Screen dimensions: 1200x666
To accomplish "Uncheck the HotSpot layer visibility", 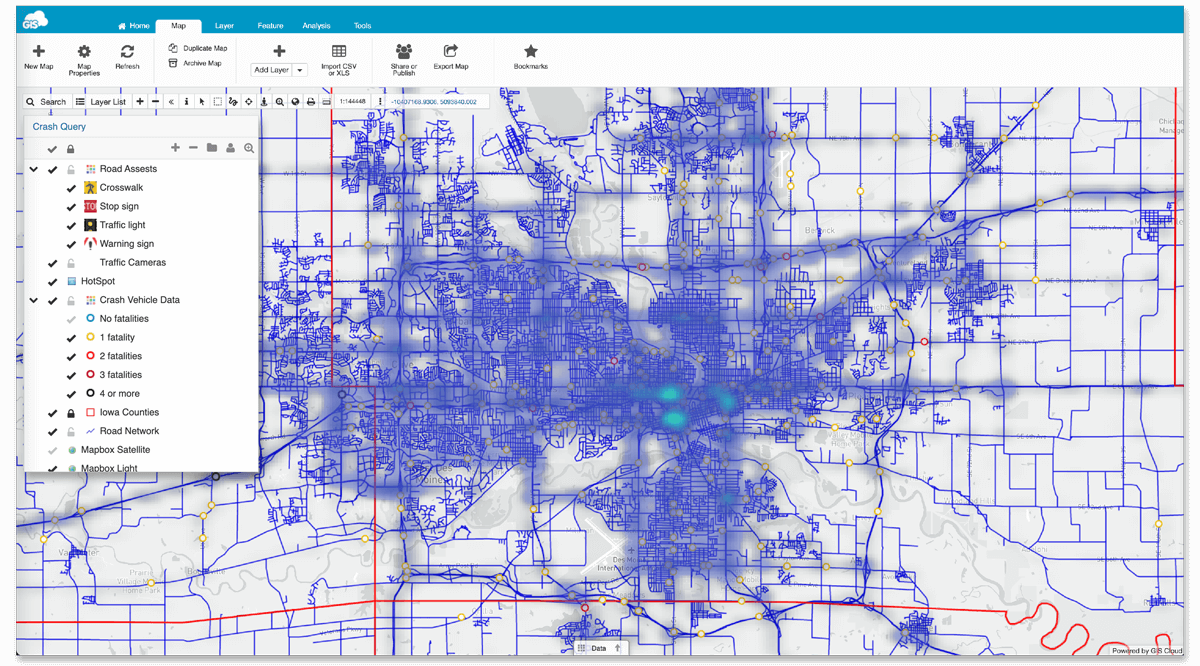I will pyautogui.click(x=53, y=282).
